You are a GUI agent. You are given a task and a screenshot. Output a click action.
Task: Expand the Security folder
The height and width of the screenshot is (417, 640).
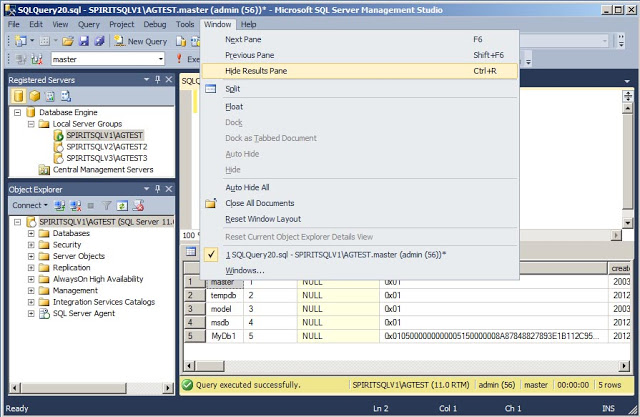pyautogui.click(x=31, y=245)
